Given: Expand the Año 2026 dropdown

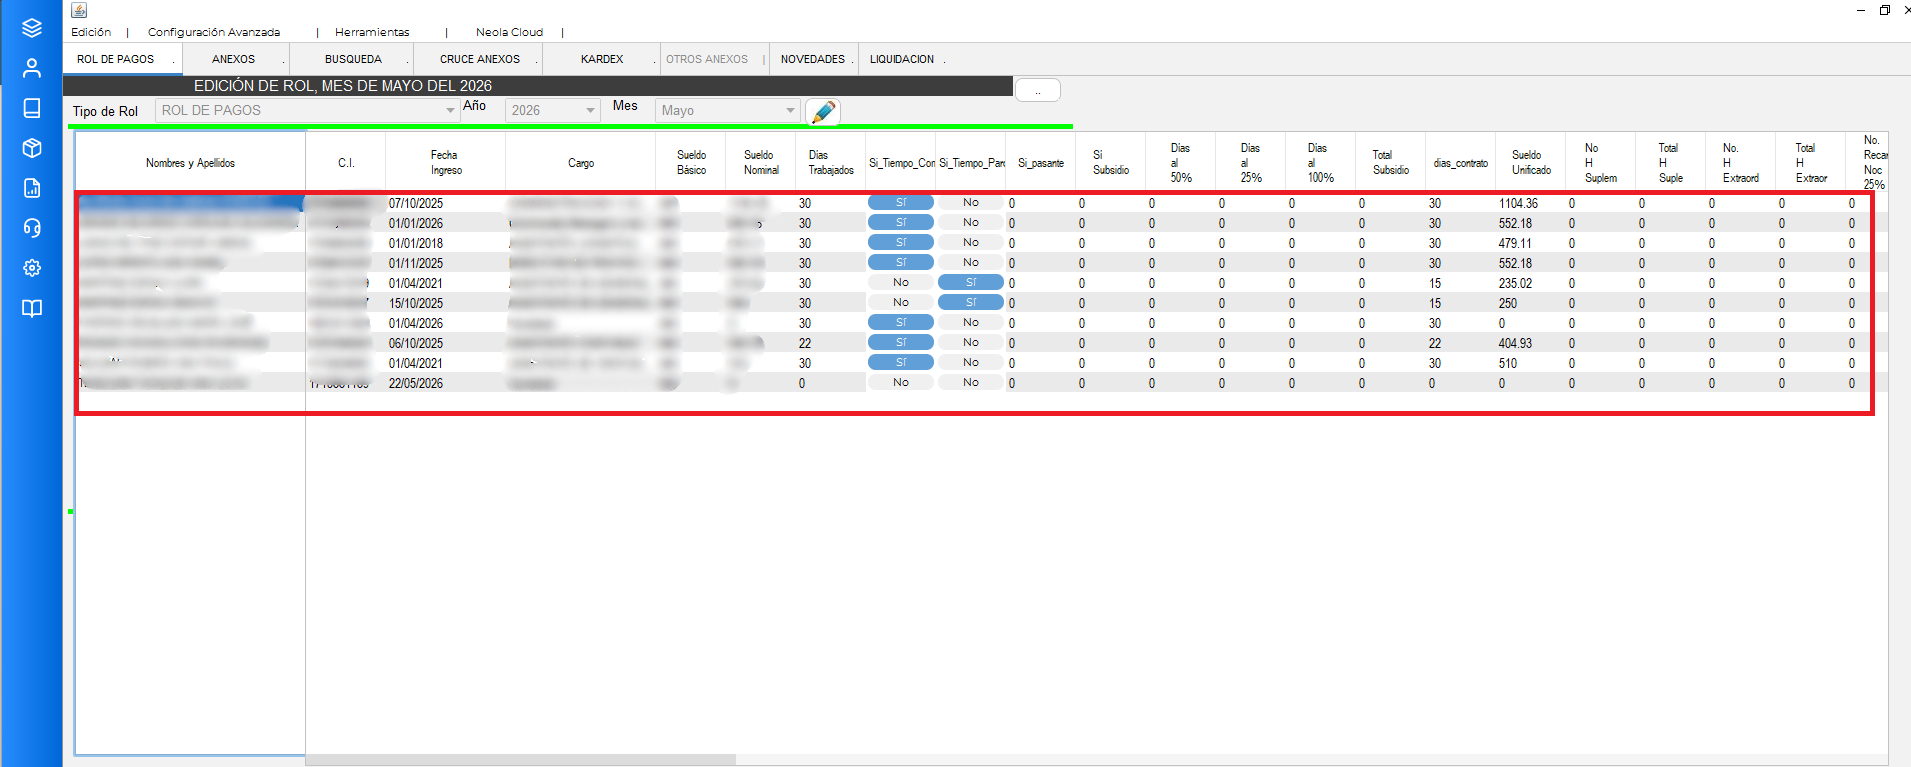Looking at the screenshot, I should pos(552,110).
